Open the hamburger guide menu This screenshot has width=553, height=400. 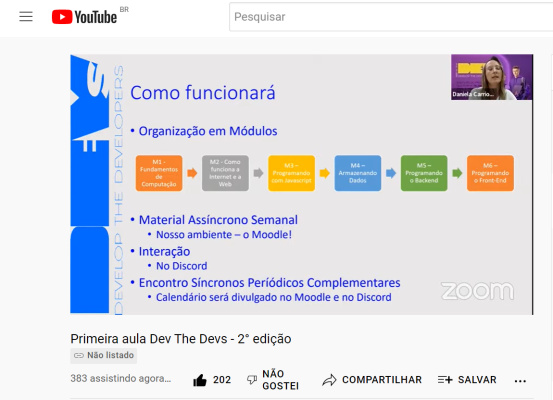pos(26,17)
